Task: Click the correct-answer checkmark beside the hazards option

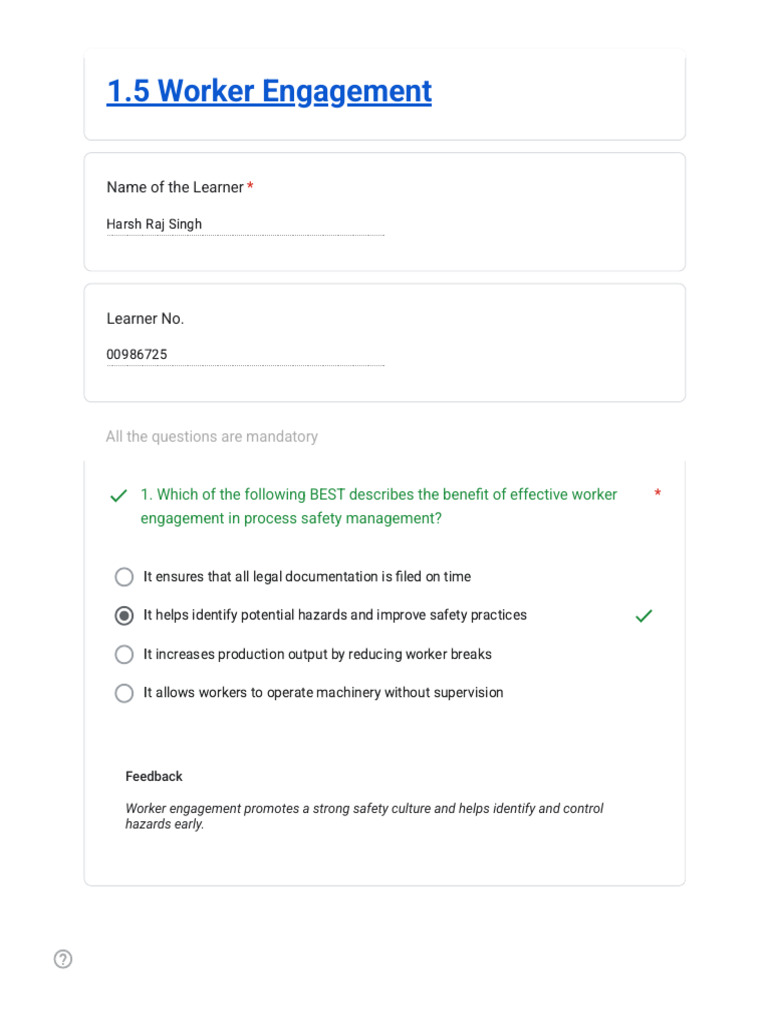Action: (644, 616)
